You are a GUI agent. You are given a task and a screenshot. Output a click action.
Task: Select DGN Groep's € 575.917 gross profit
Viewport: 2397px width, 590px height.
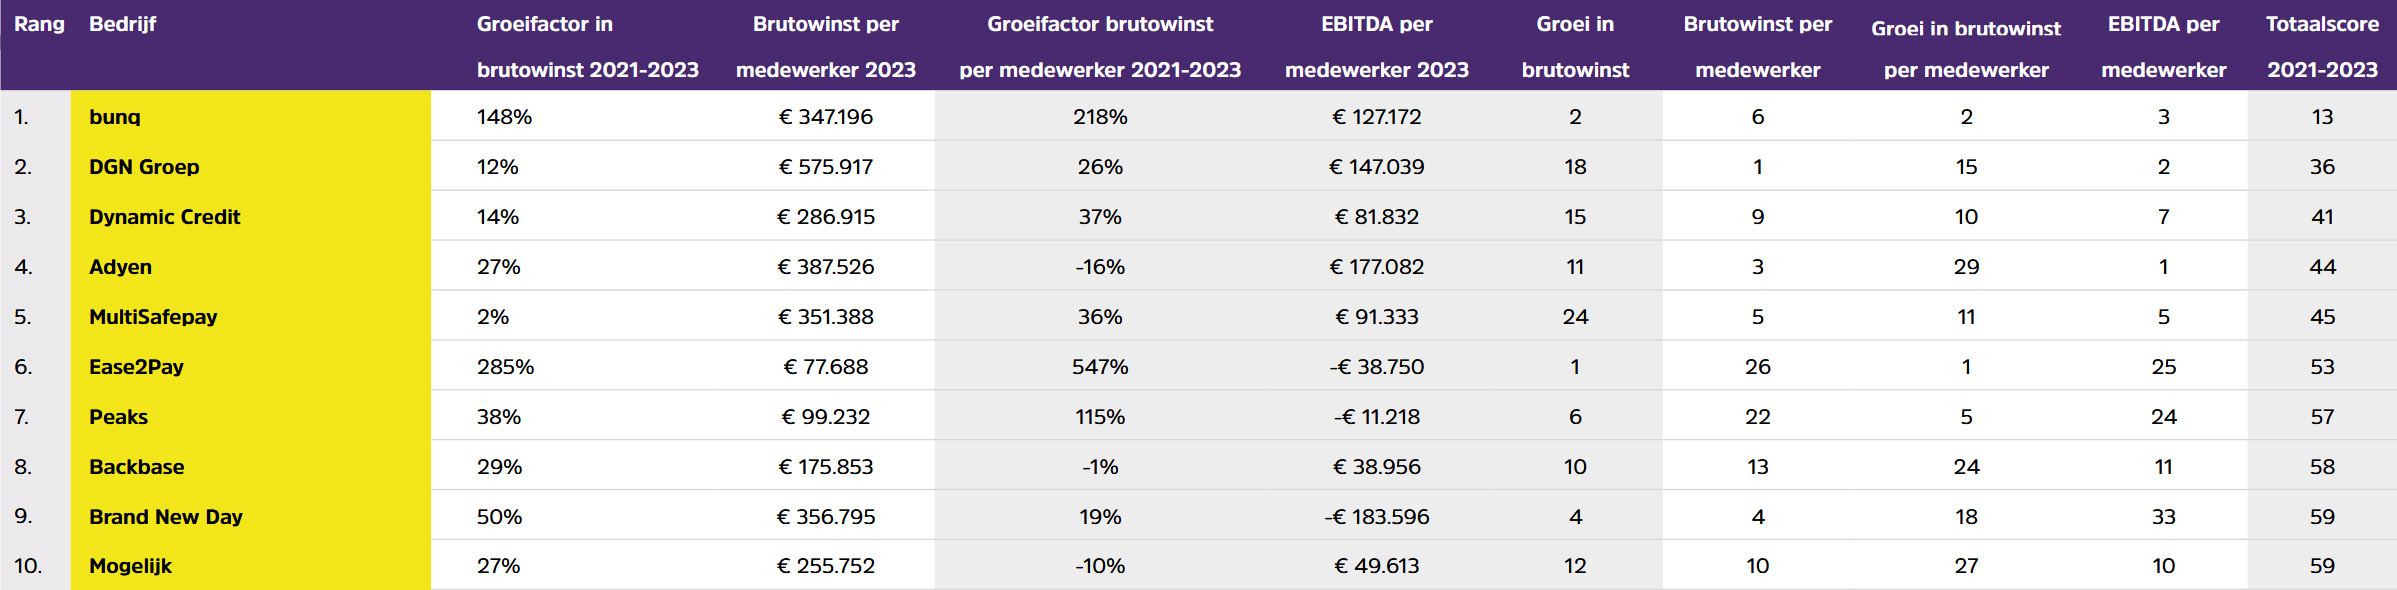(x=826, y=167)
